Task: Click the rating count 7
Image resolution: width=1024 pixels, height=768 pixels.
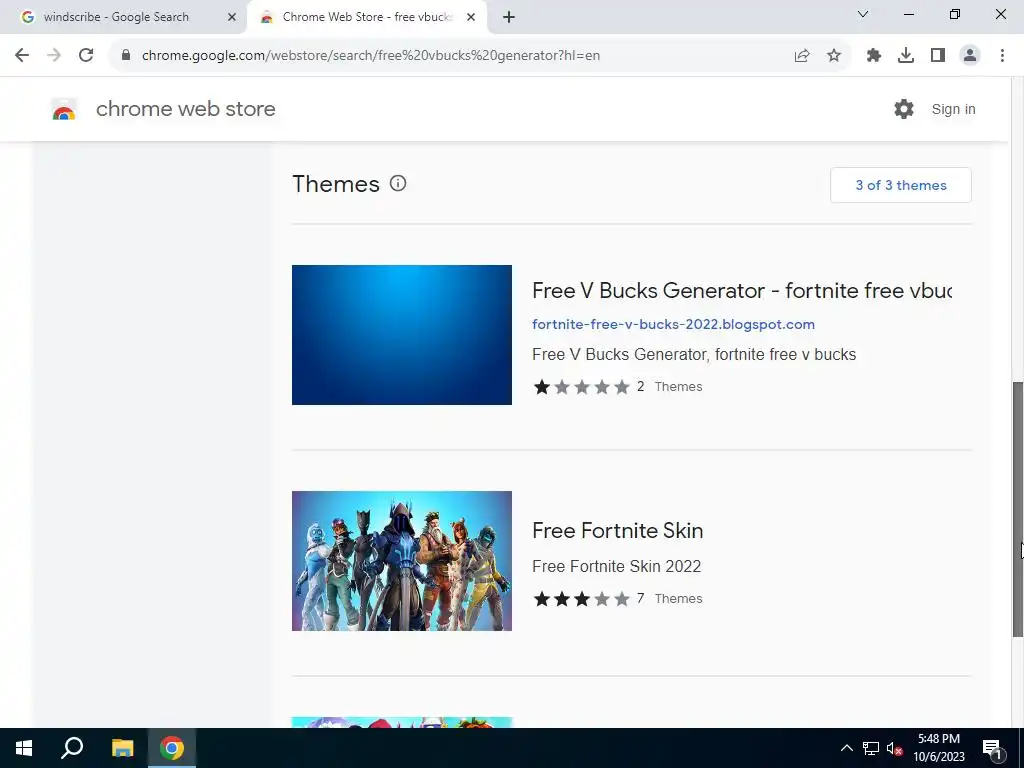Action: point(641,598)
